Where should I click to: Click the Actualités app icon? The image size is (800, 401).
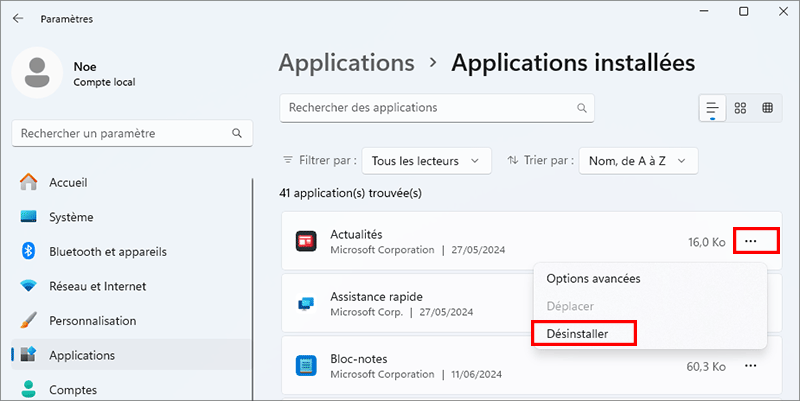(306, 241)
